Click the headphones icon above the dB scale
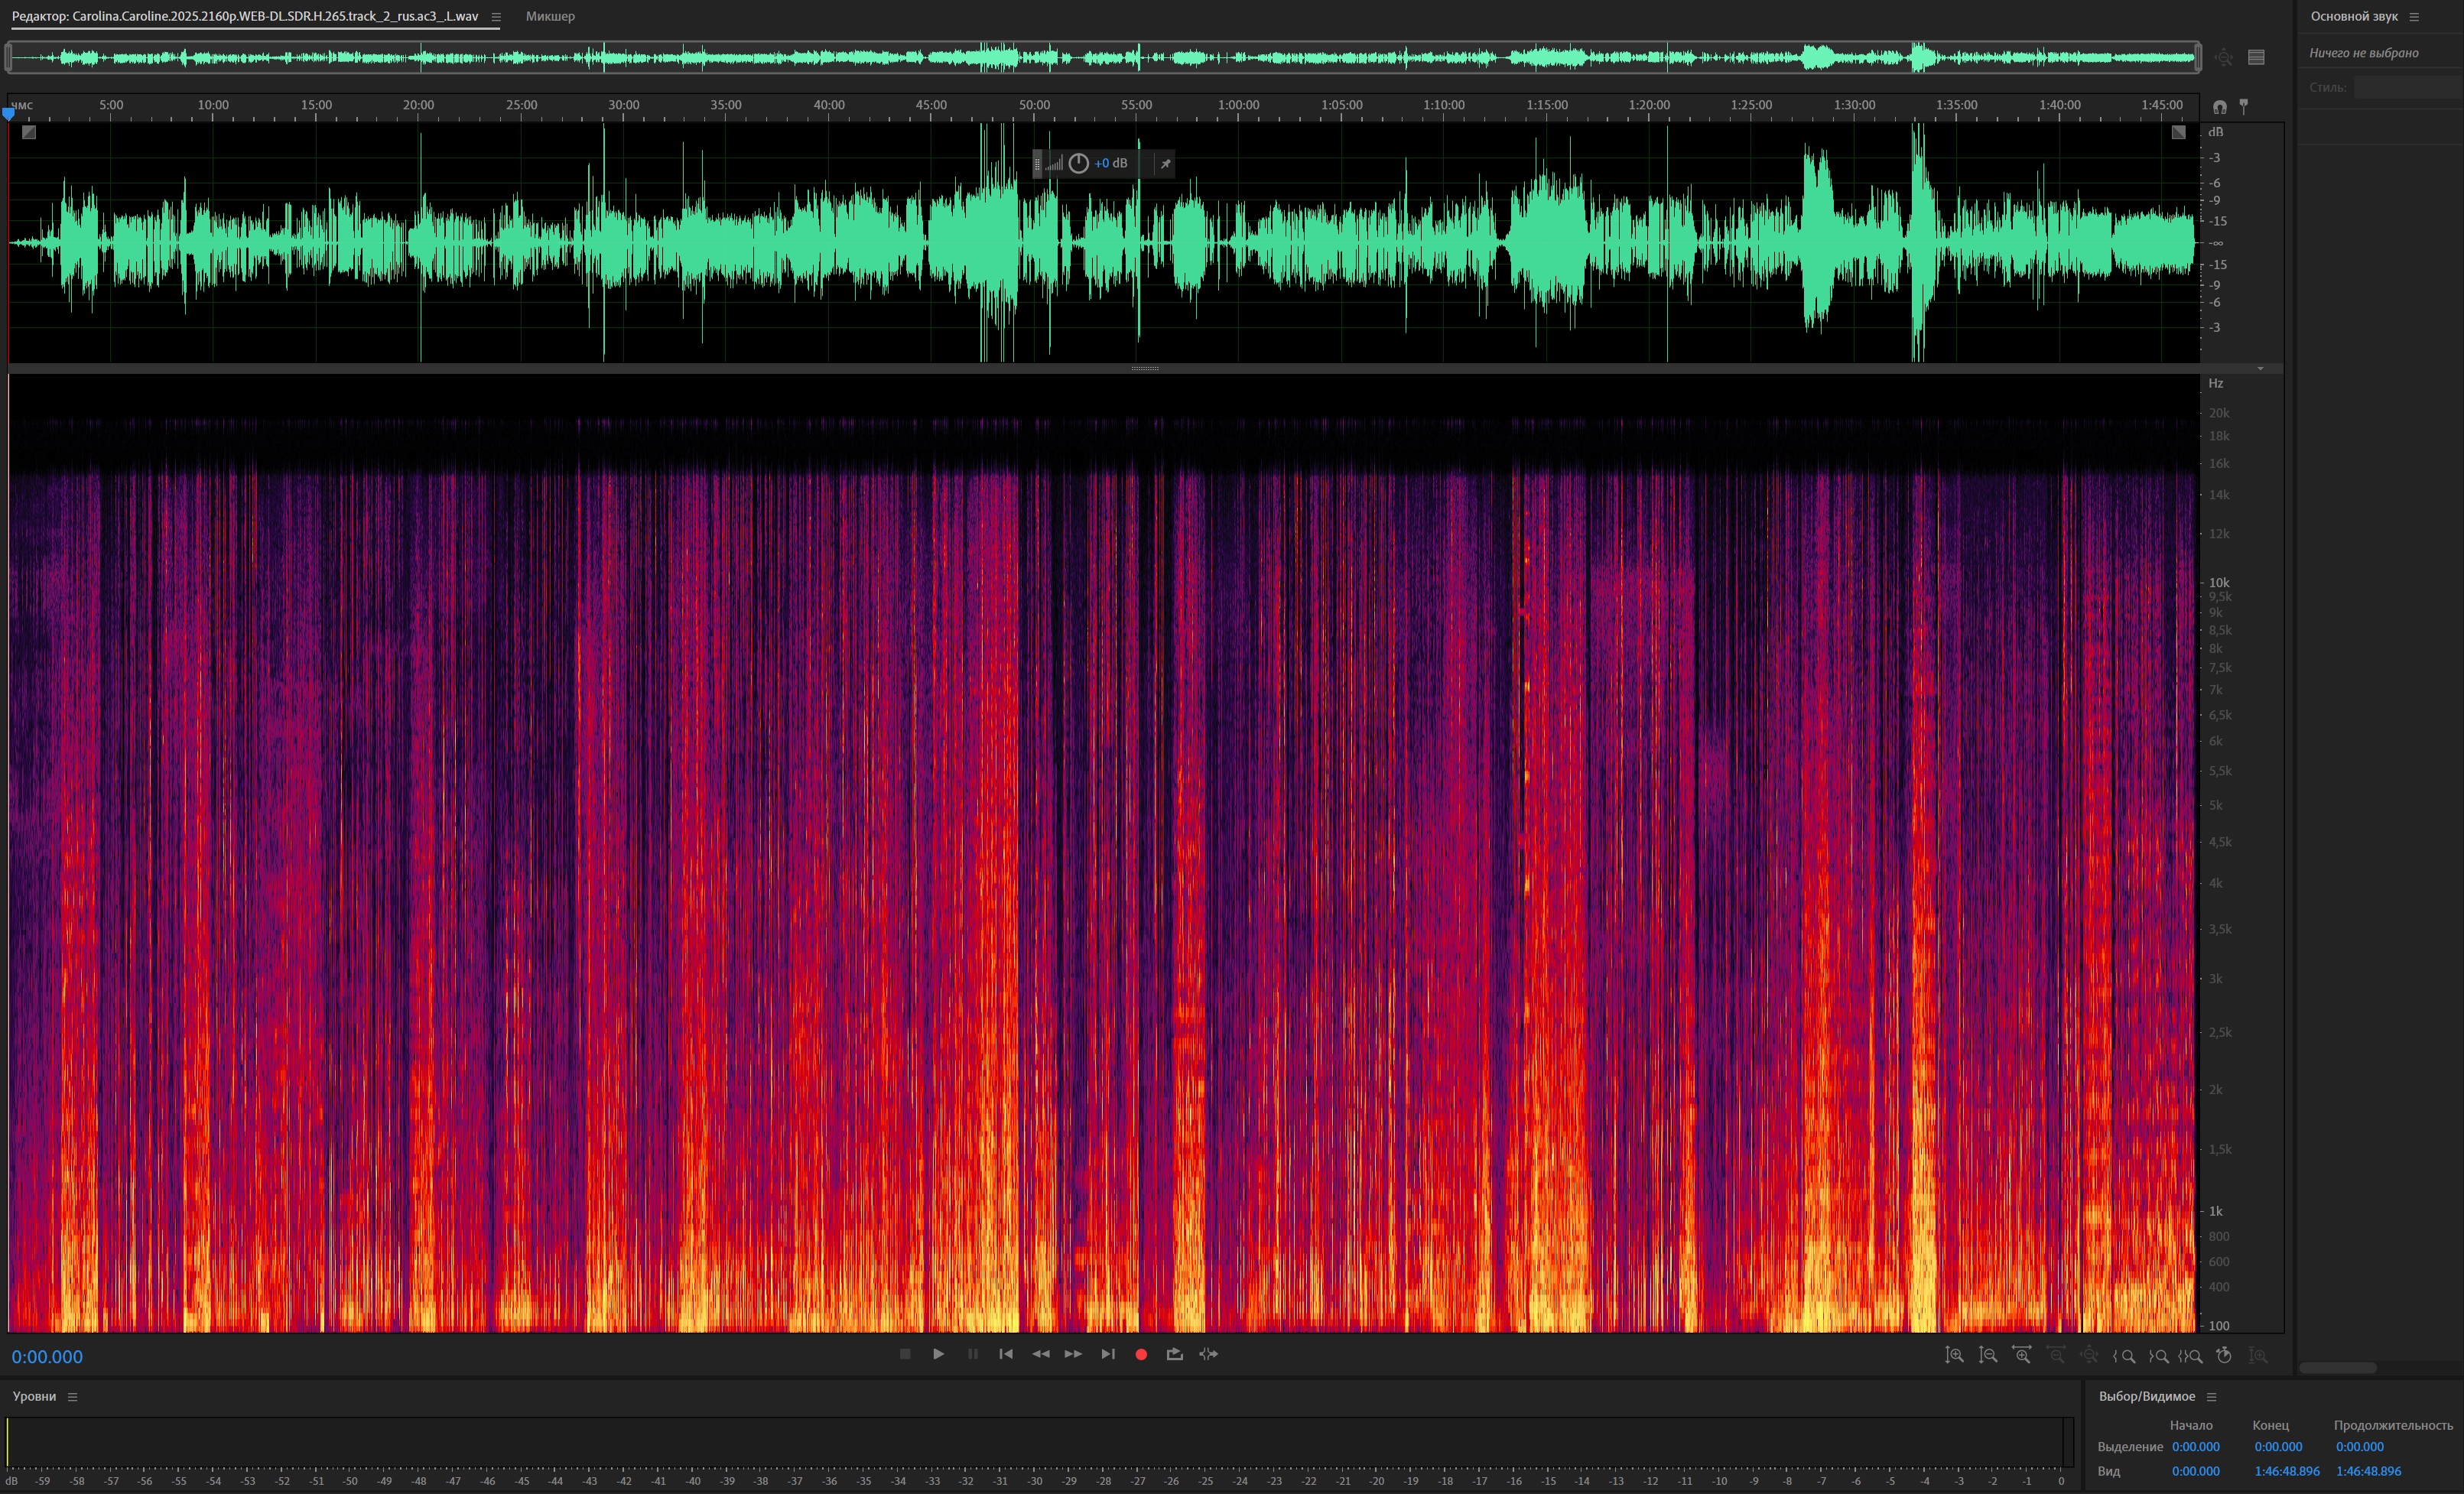 (2220, 106)
